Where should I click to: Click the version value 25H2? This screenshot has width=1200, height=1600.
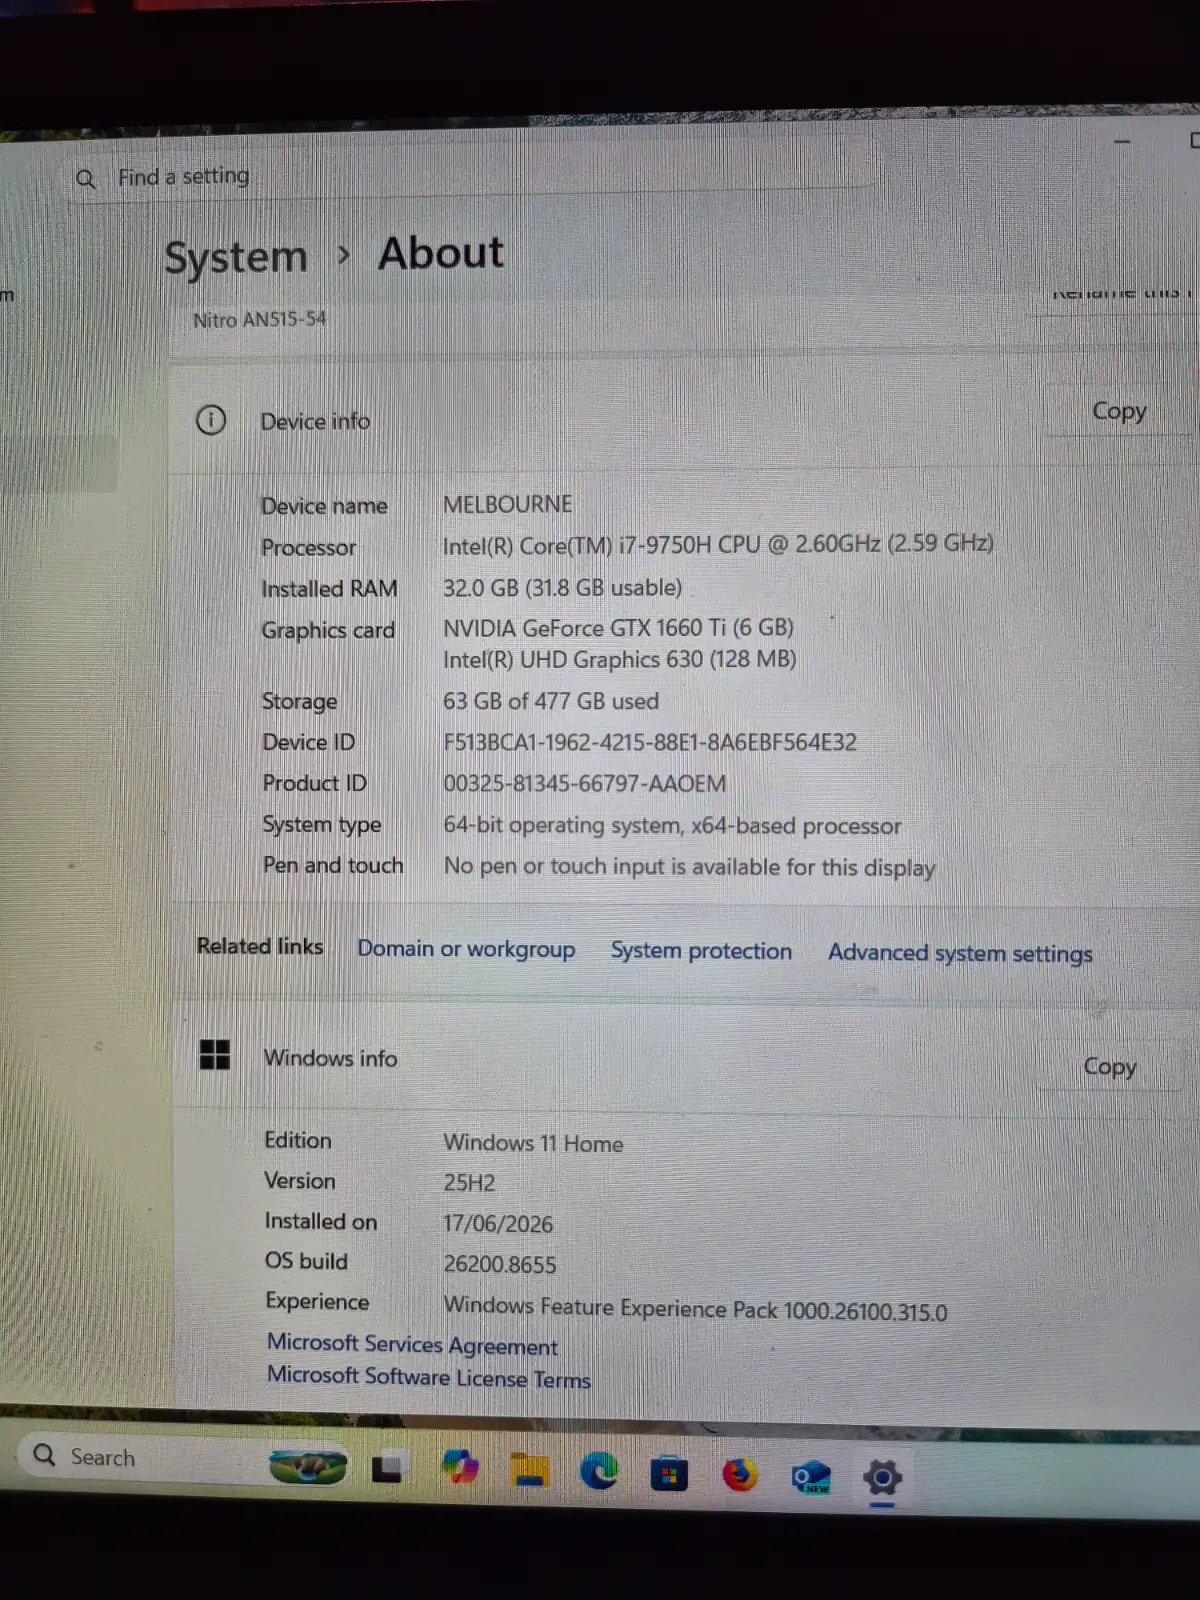tap(469, 1183)
